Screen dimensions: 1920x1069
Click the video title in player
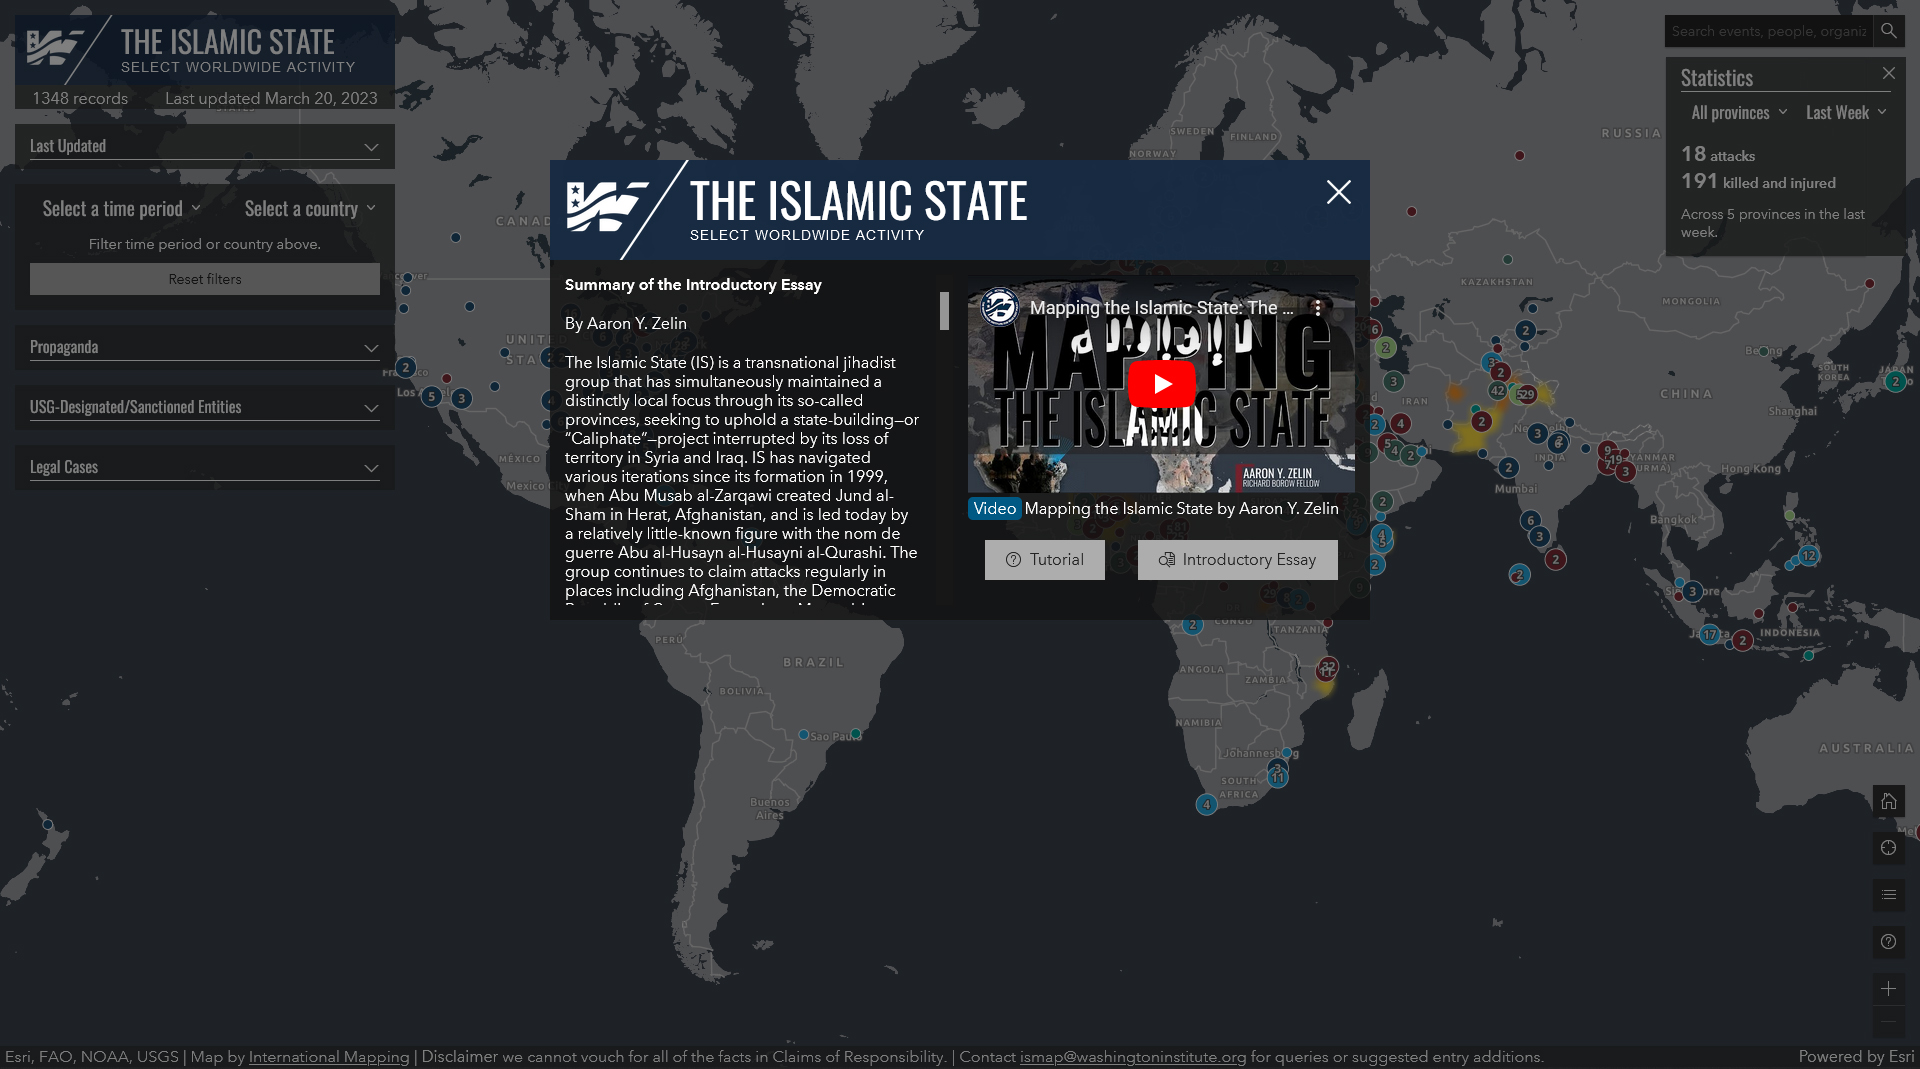click(x=1161, y=308)
